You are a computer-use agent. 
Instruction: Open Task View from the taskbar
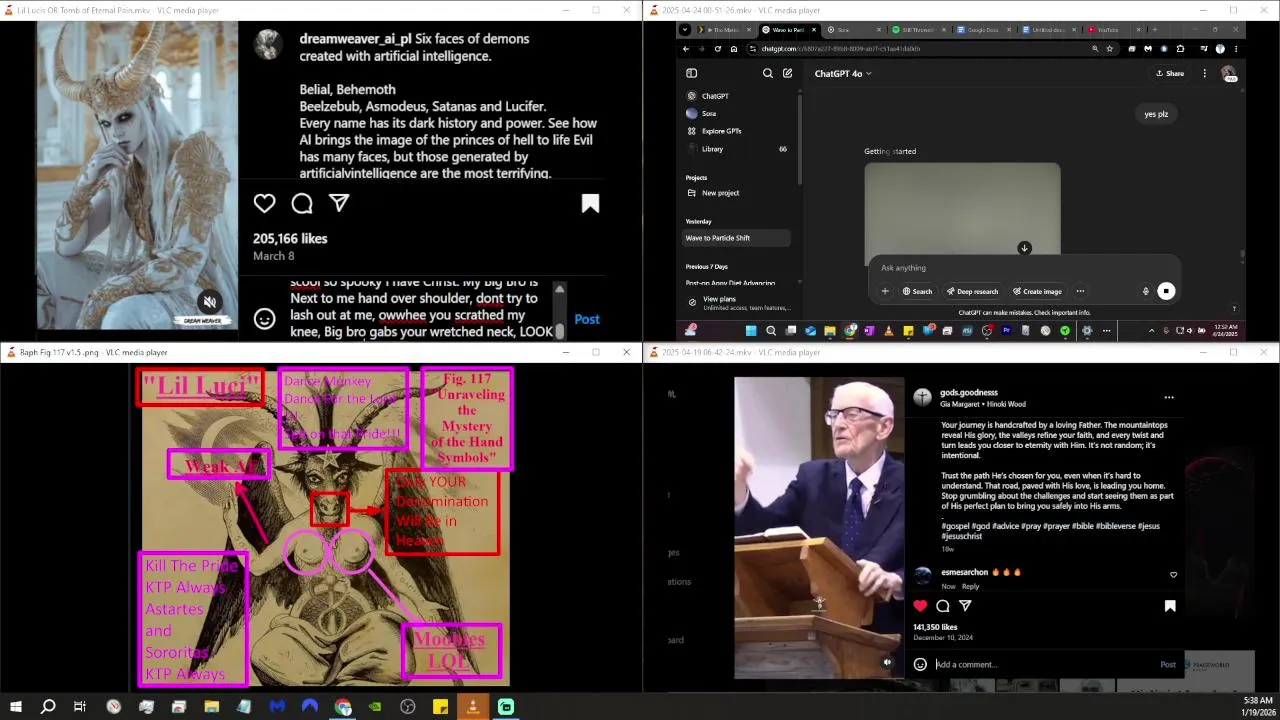coord(80,707)
